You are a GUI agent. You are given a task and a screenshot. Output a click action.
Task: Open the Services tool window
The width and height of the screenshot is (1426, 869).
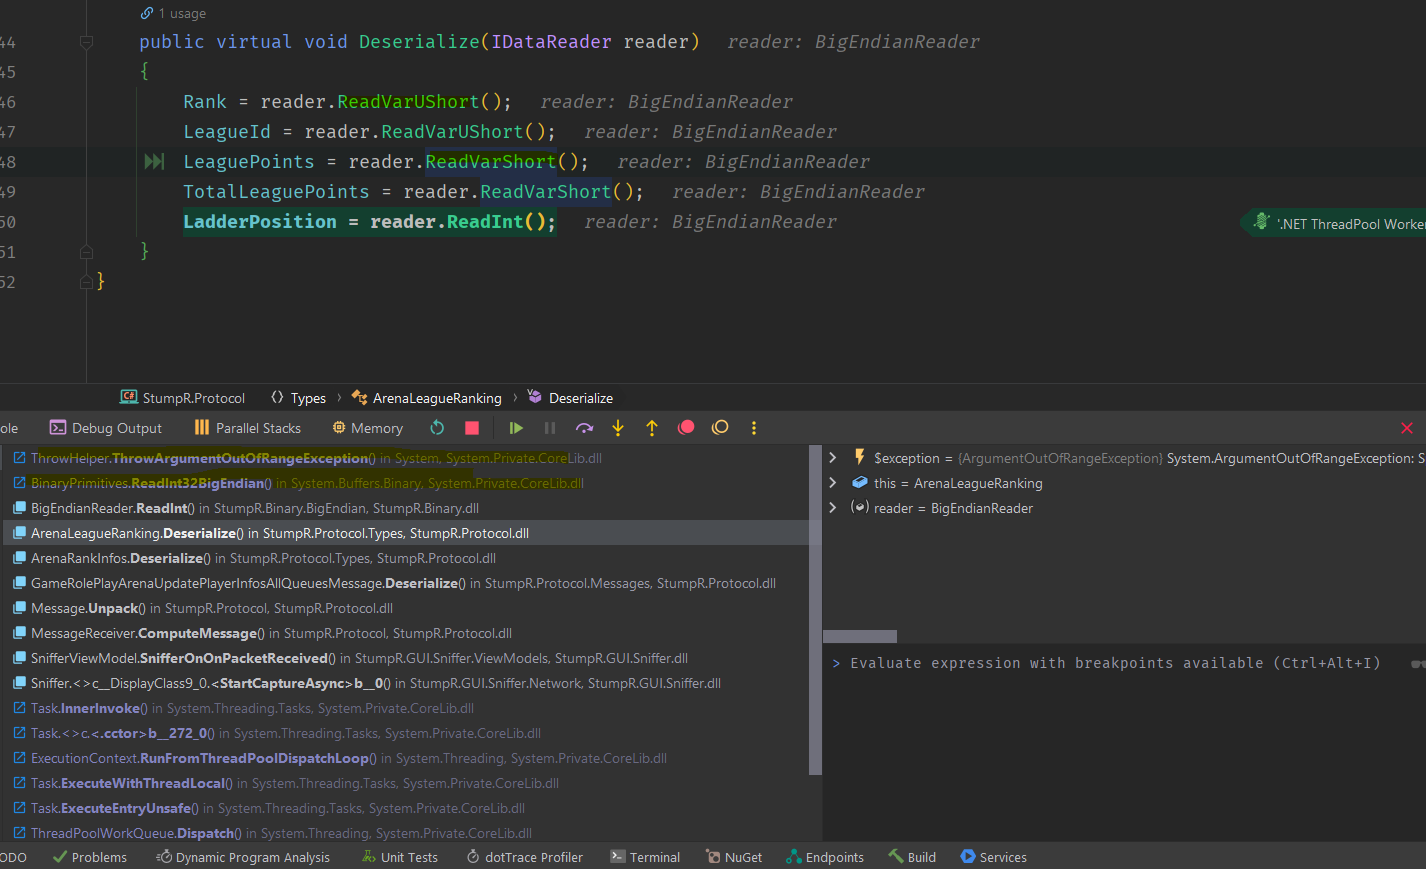tap(994, 857)
